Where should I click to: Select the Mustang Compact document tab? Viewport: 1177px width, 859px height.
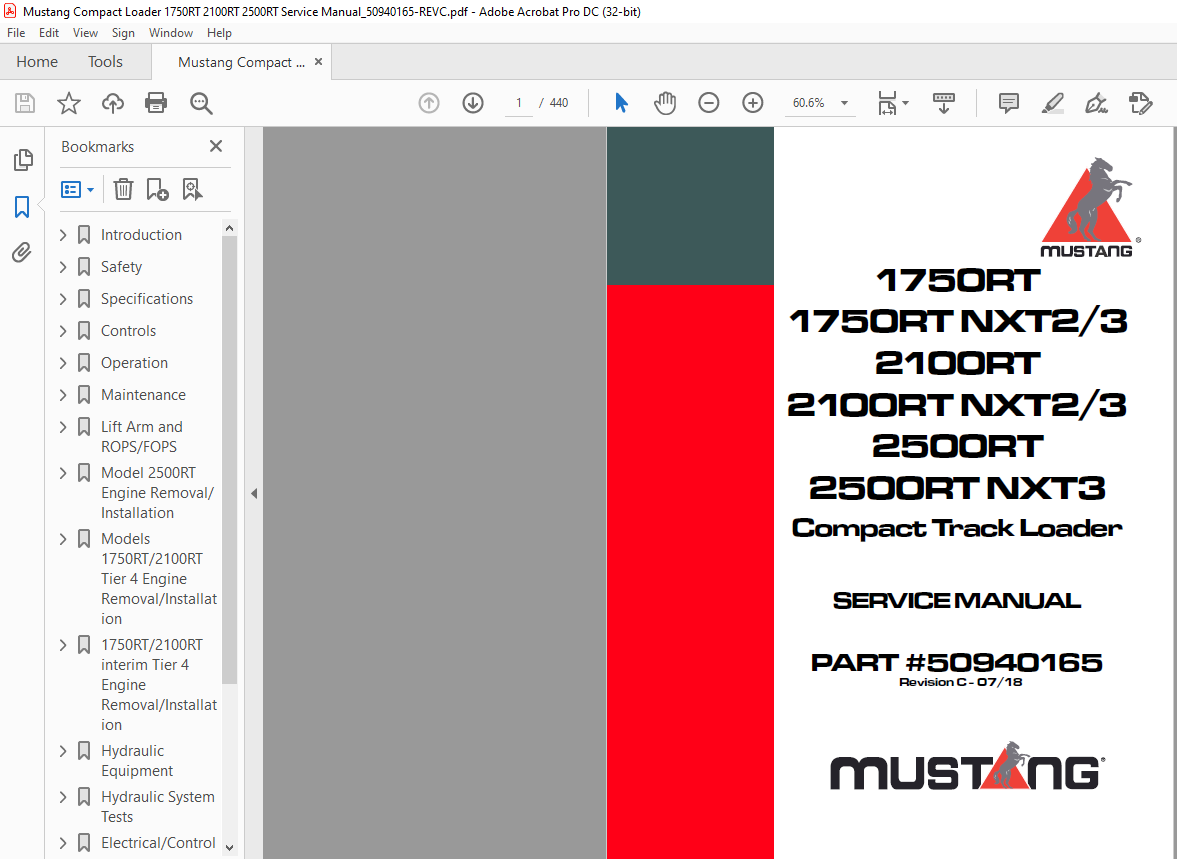click(x=241, y=62)
